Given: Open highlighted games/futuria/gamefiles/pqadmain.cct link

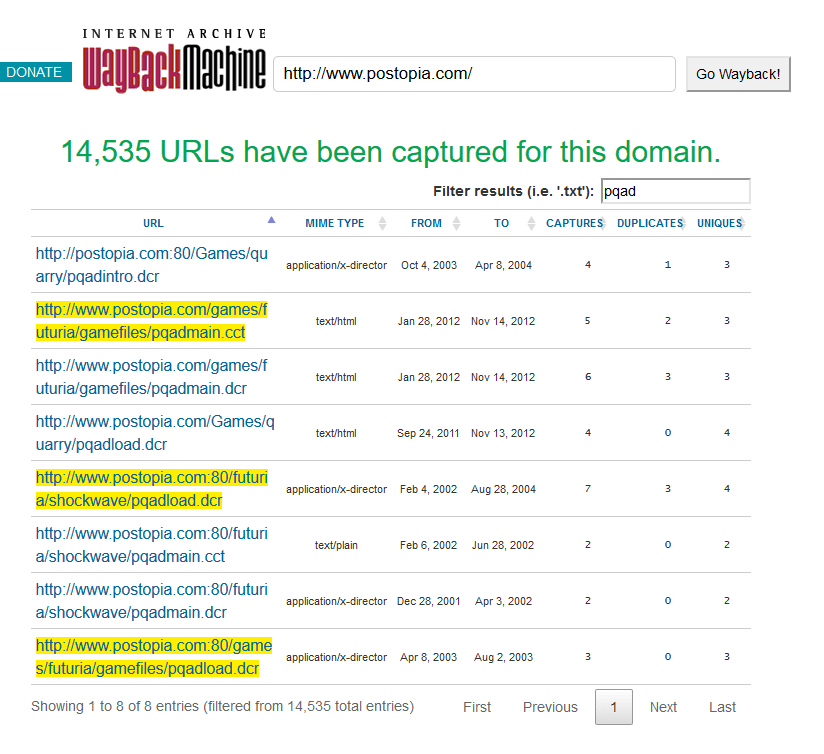Looking at the screenshot, I should pos(151,321).
